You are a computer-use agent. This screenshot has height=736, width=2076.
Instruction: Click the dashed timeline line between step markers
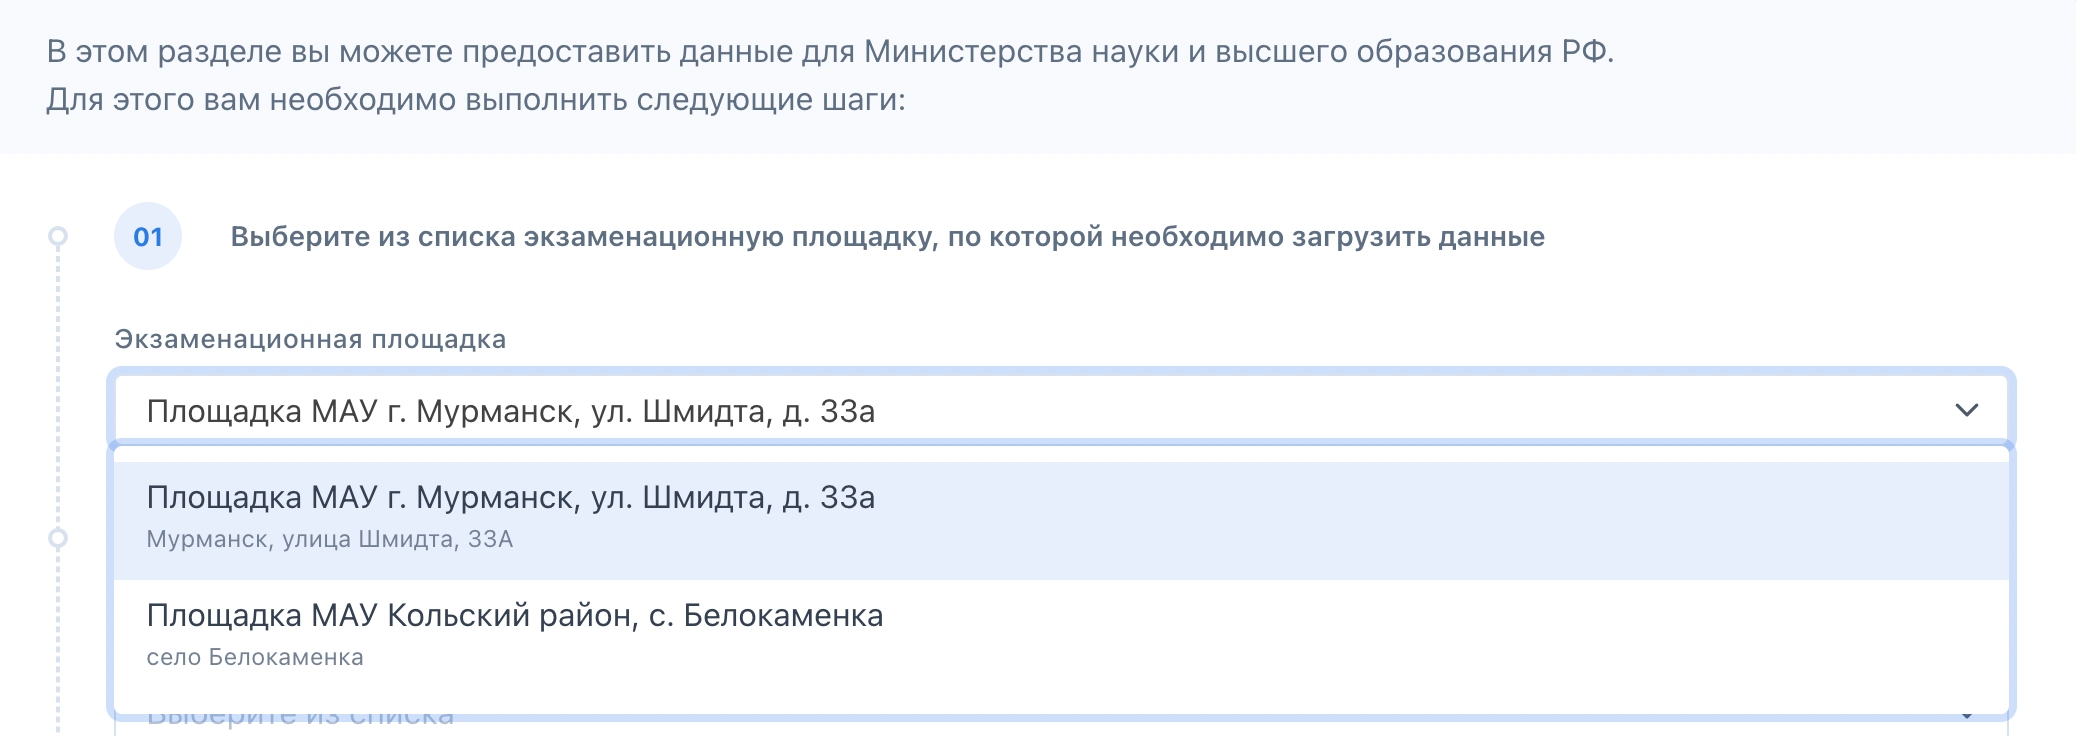[x=58, y=390]
